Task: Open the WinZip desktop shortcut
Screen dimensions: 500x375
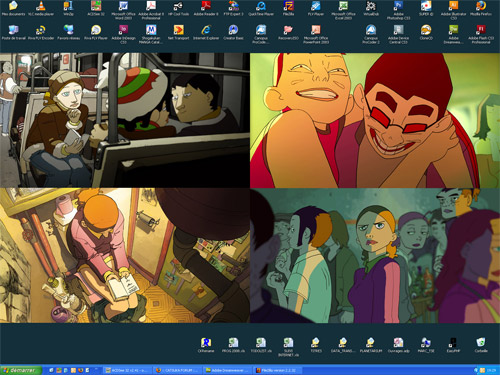Action: (x=68, y=8)
